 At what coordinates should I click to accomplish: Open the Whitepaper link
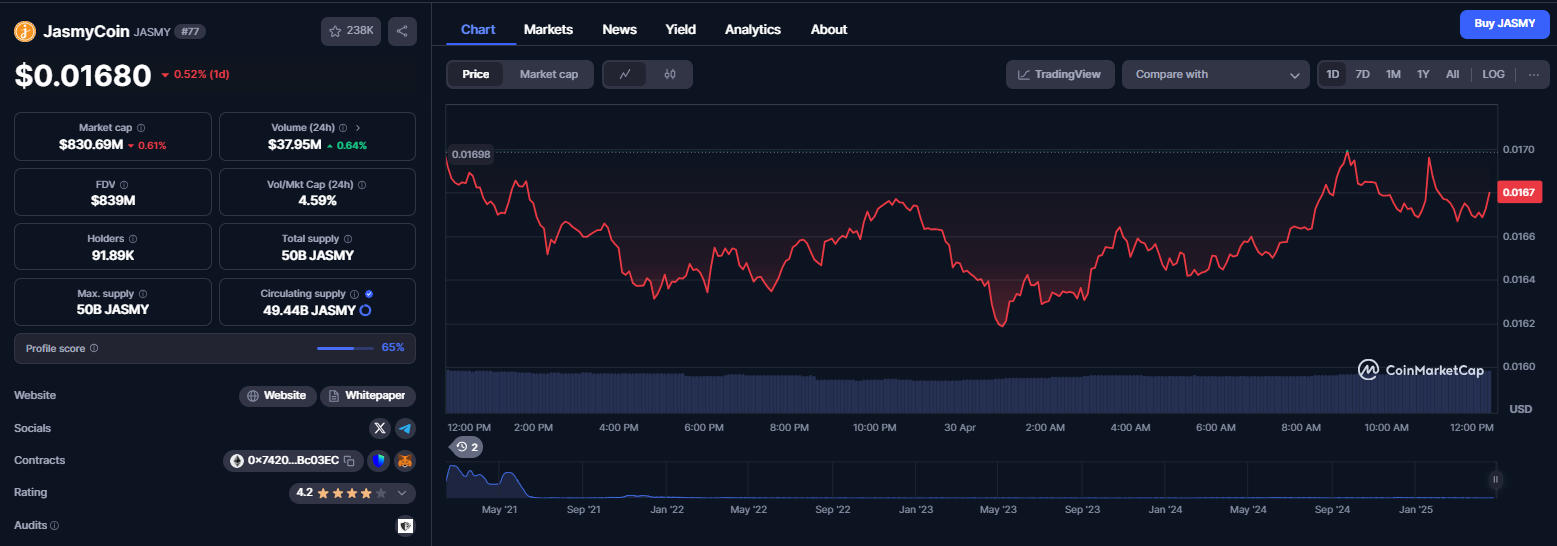click(x=368, y=396)
